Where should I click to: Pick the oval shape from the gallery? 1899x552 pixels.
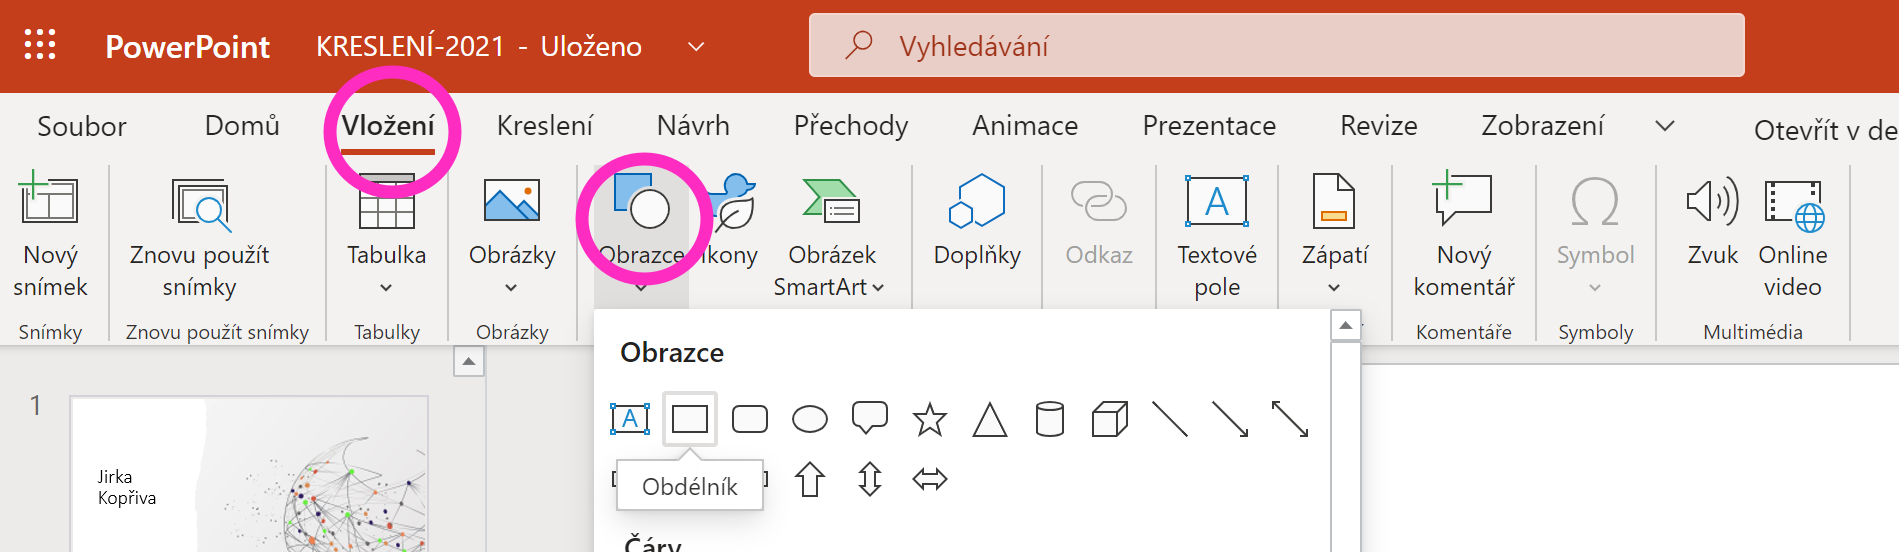pos(809,419)
